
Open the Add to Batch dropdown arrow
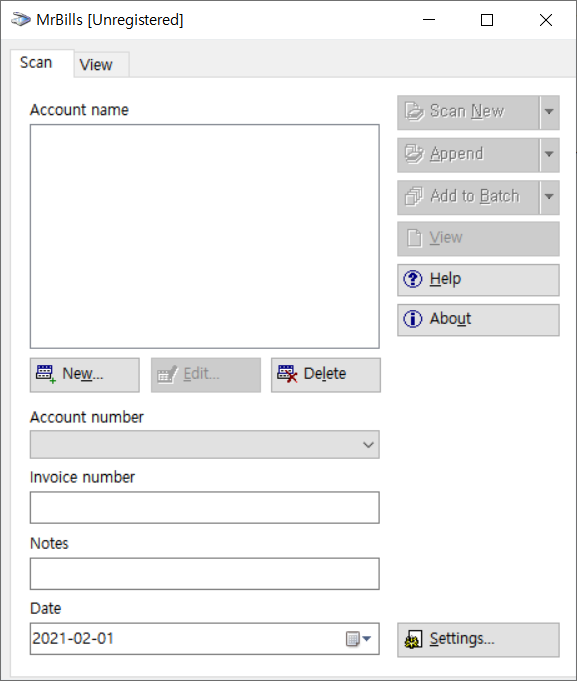click(549, 197)
